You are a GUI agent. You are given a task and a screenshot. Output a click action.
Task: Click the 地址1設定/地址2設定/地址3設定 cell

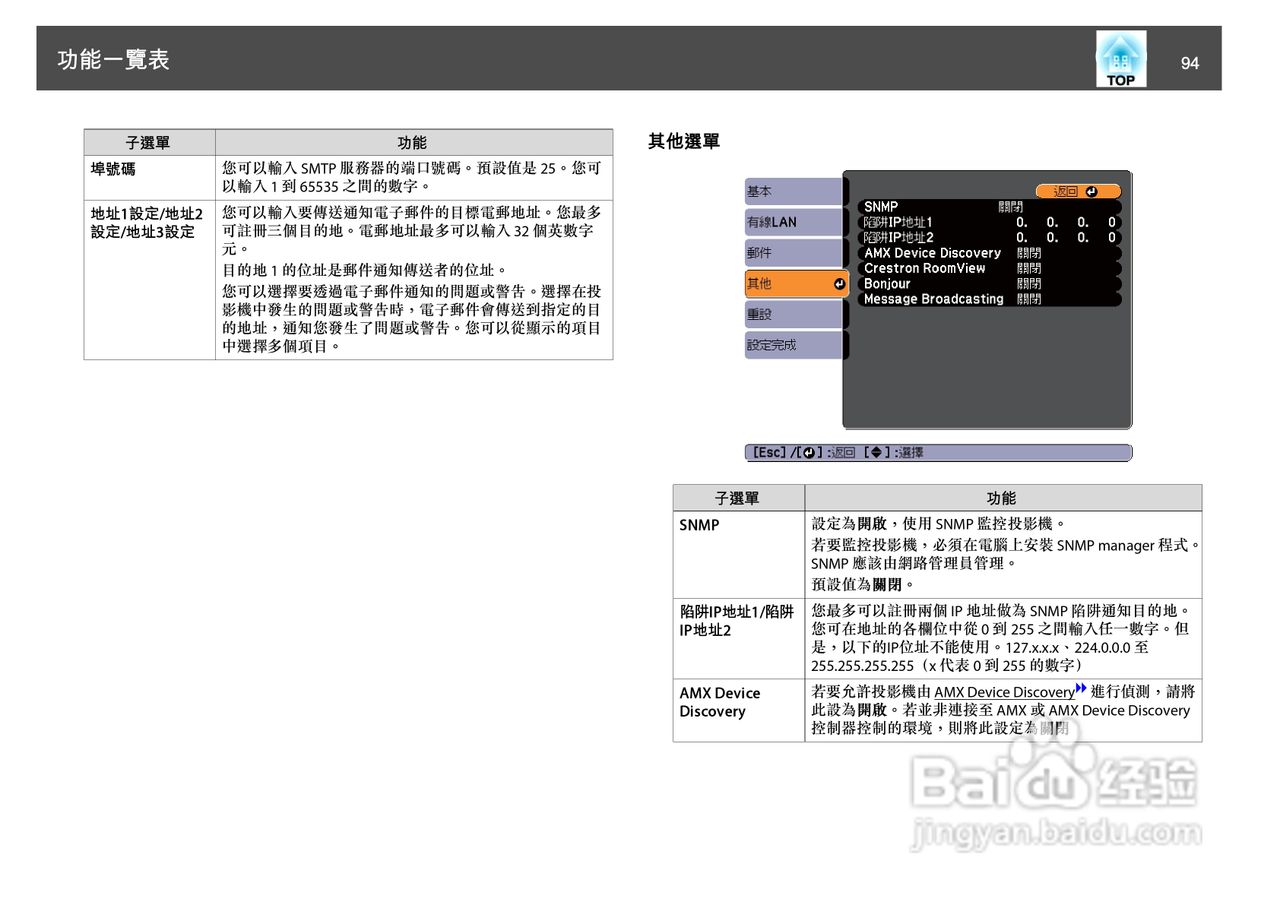pos(150,280)
